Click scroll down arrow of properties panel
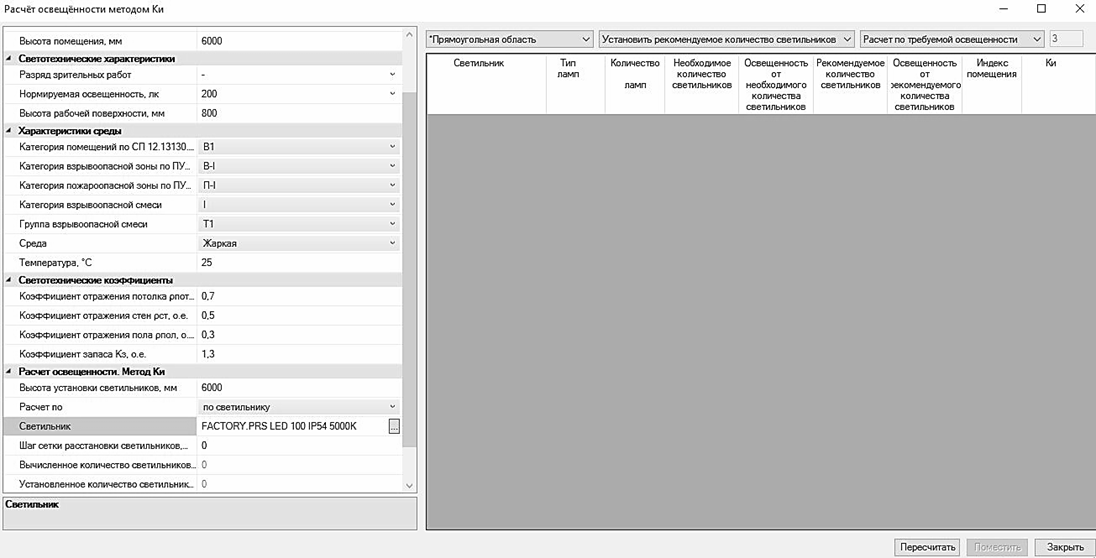The image size is (1096, 558). [408, 485]
